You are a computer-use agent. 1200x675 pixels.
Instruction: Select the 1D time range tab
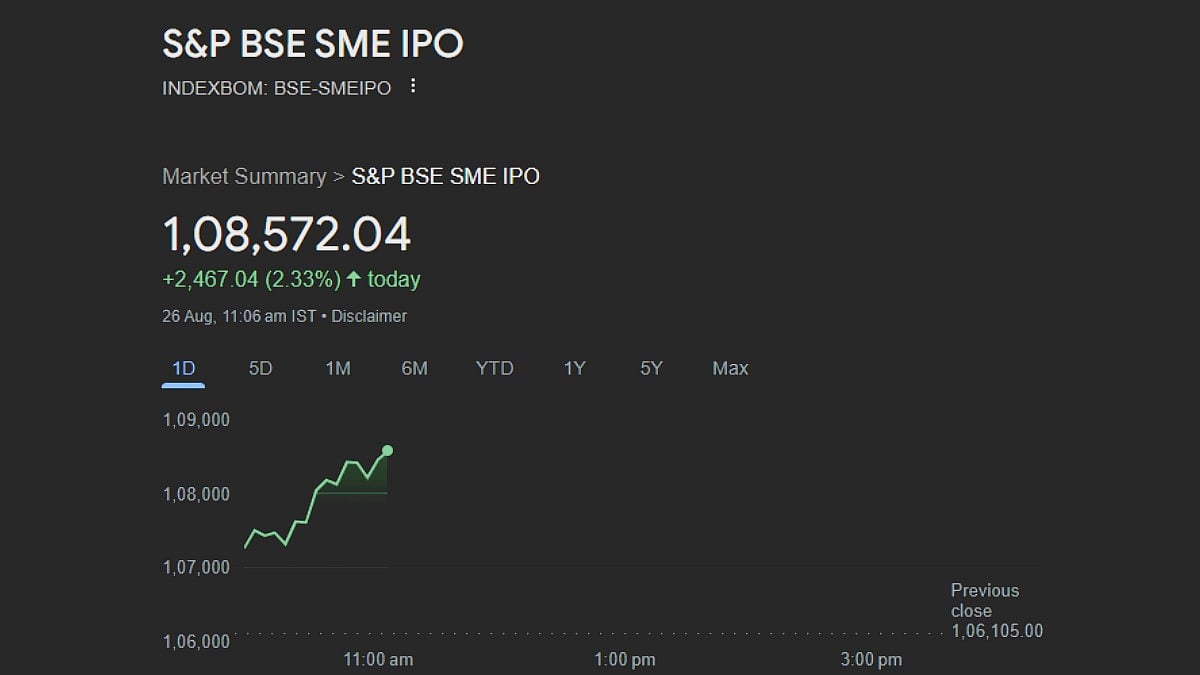[x=183, y=369]
